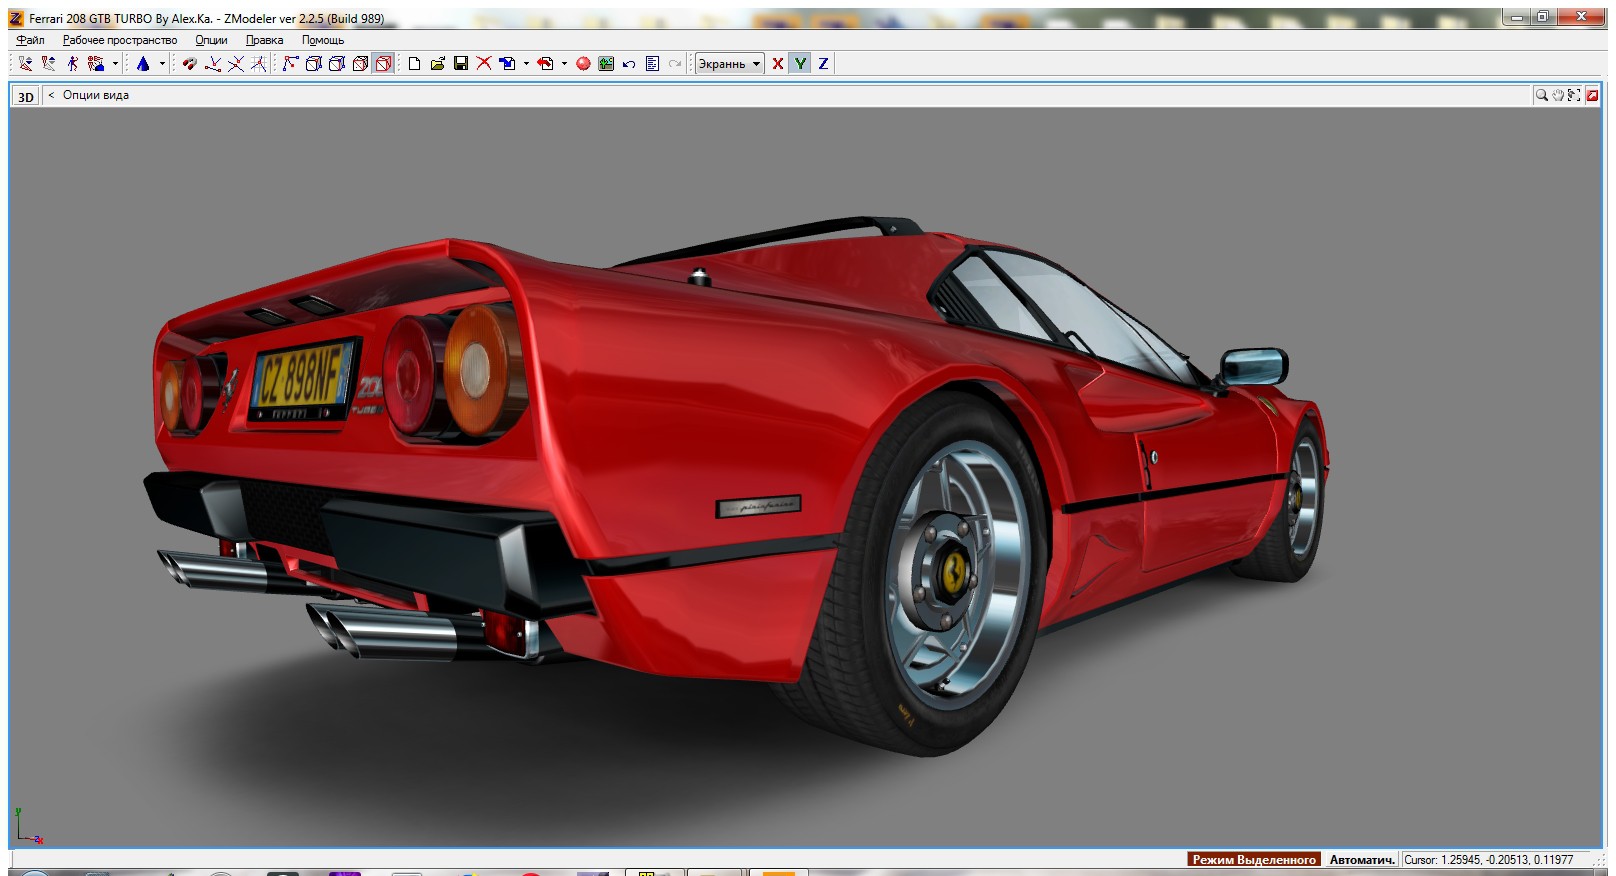Click Cursor coordinates readout in status bar

pyautogui.click(x=1488, y=860)
